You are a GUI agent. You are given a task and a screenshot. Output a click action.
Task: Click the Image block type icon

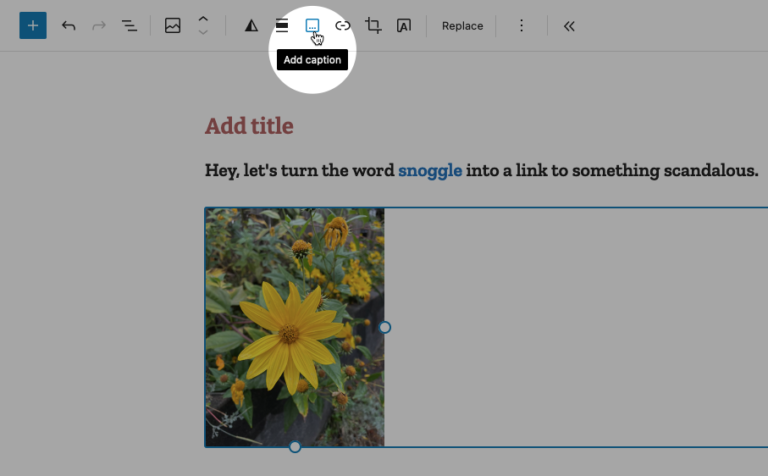pos(173,26)
